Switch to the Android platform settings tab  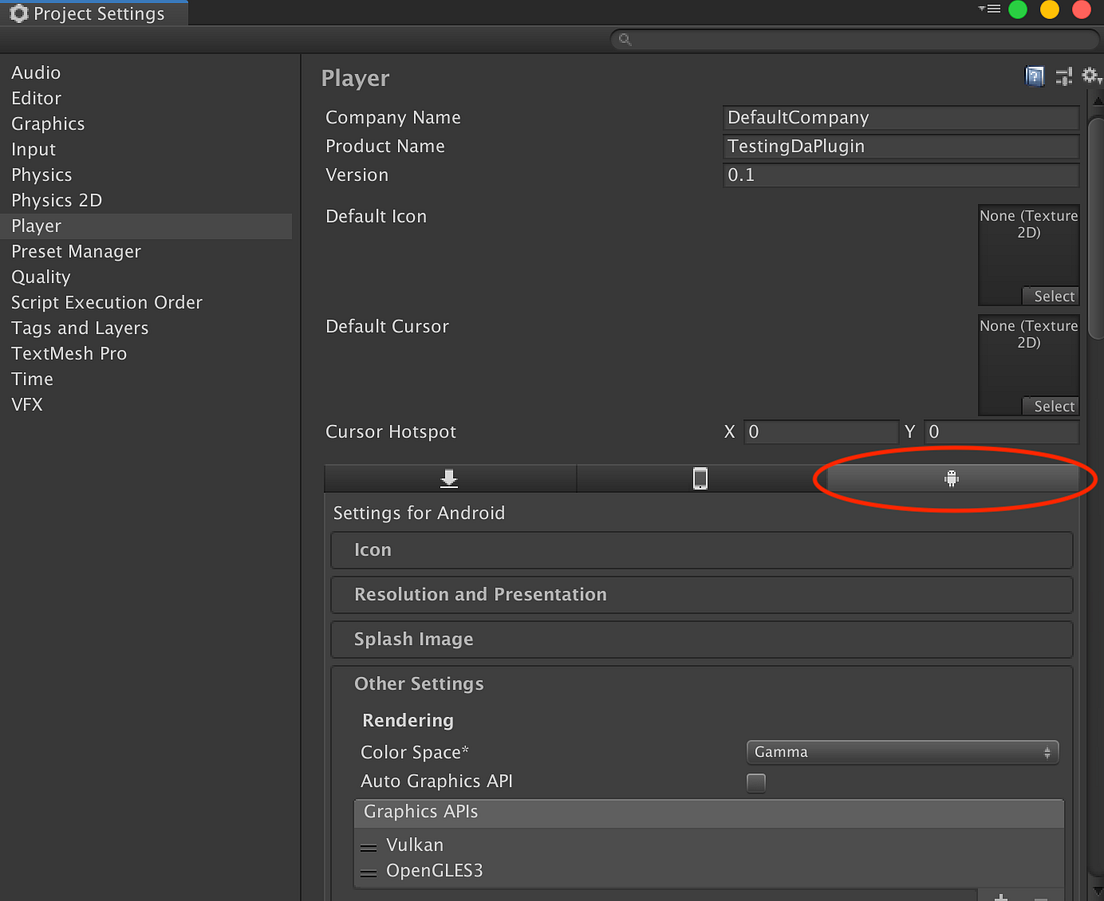951,478
